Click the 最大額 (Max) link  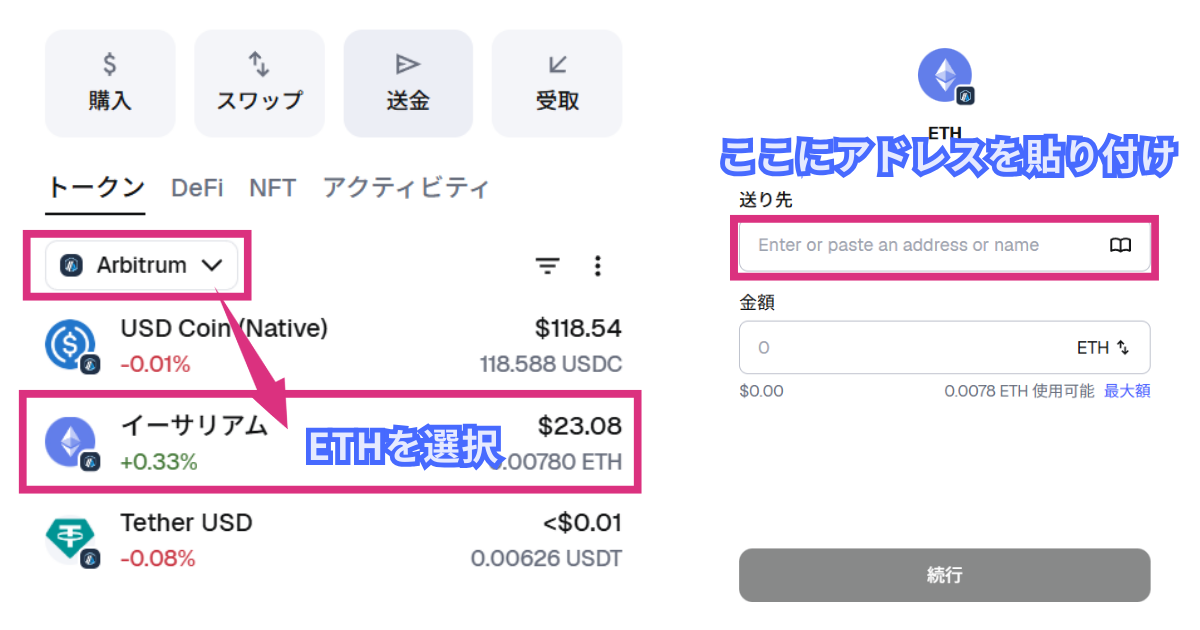tap(1127, 391)
